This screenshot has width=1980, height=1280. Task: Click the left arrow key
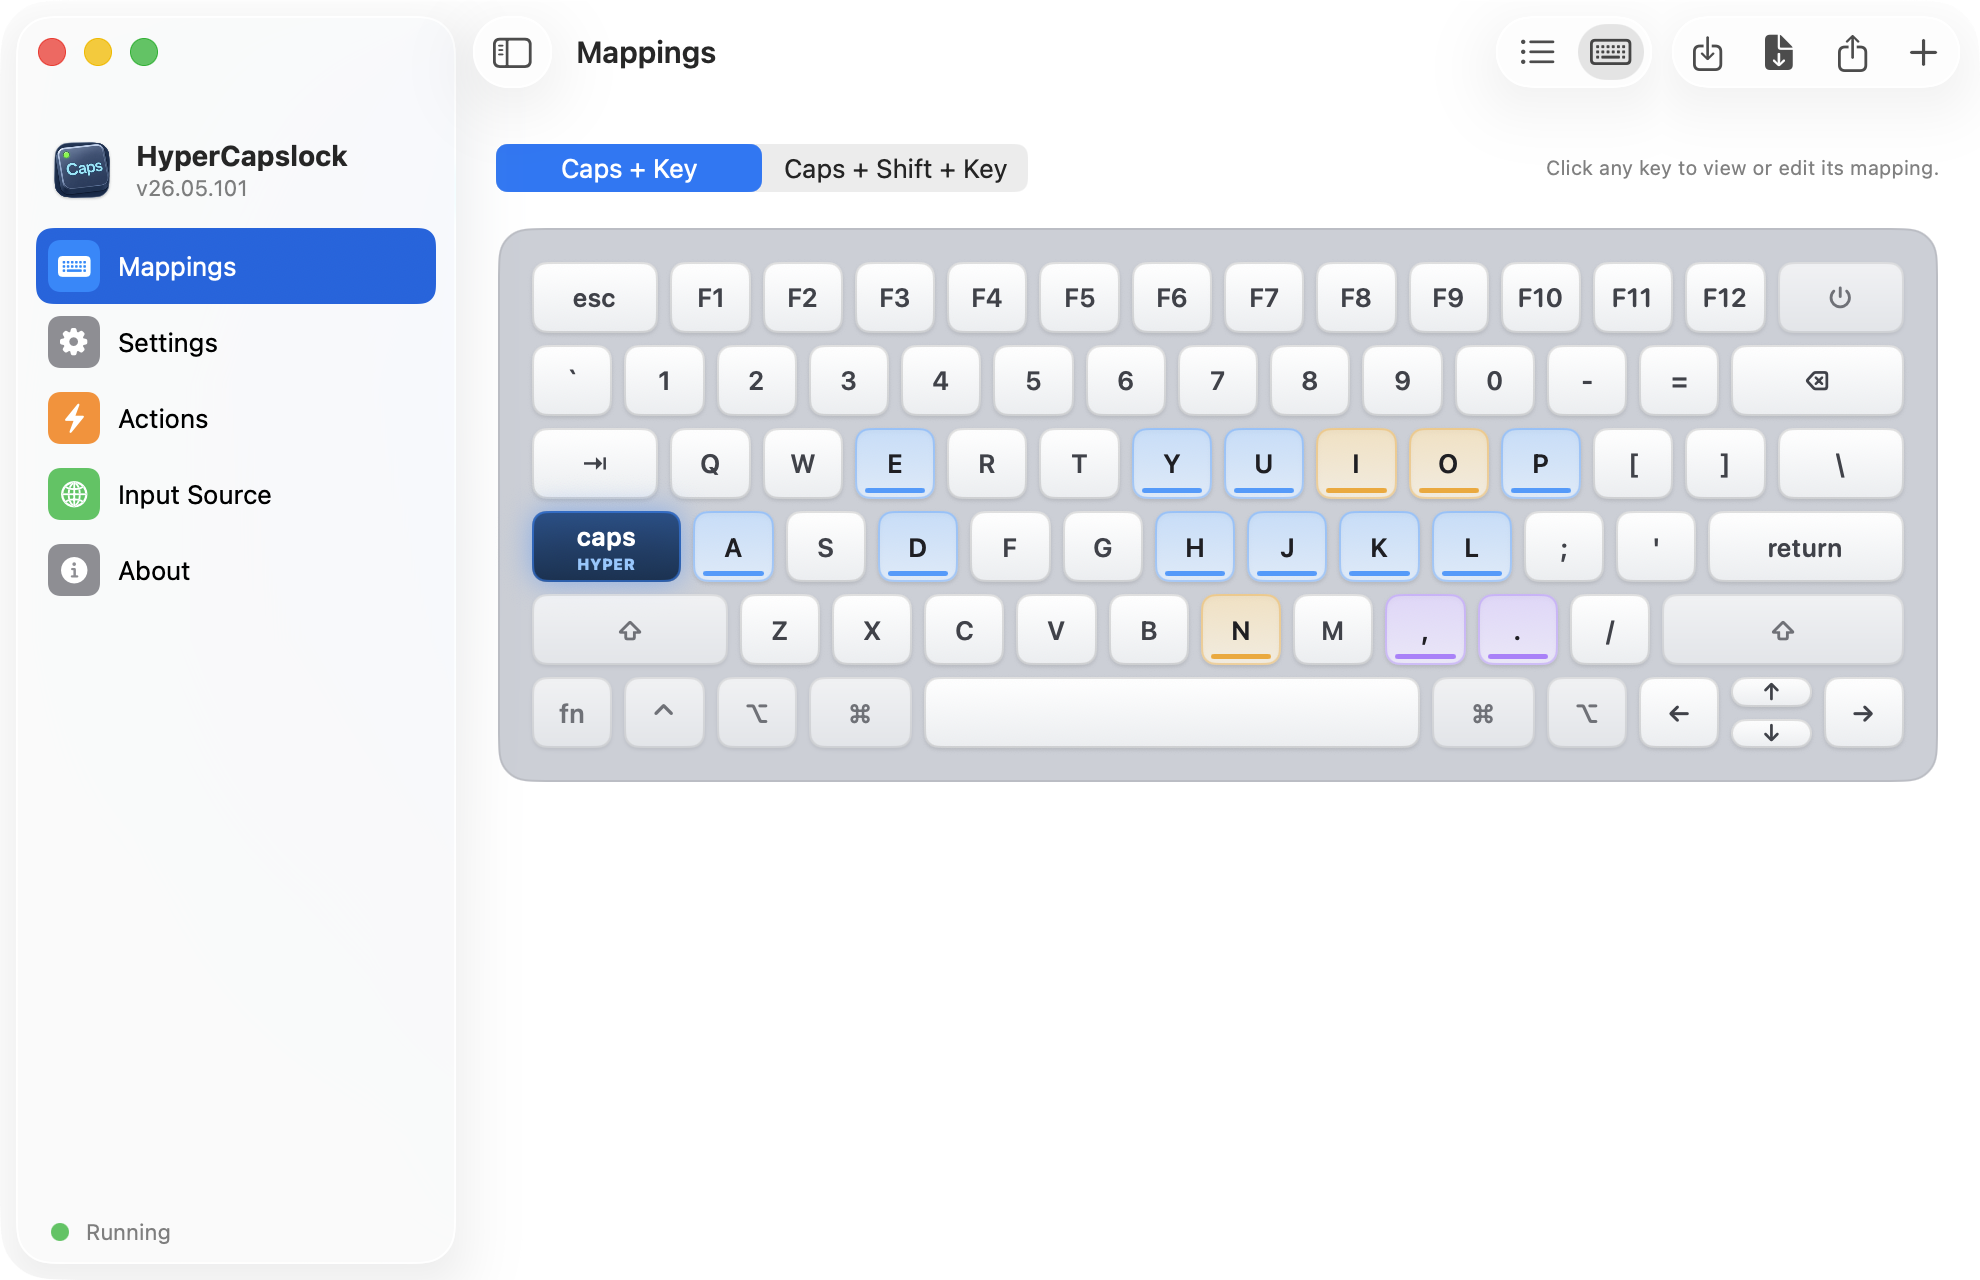pyautogui.click(x=1679, y=713)
